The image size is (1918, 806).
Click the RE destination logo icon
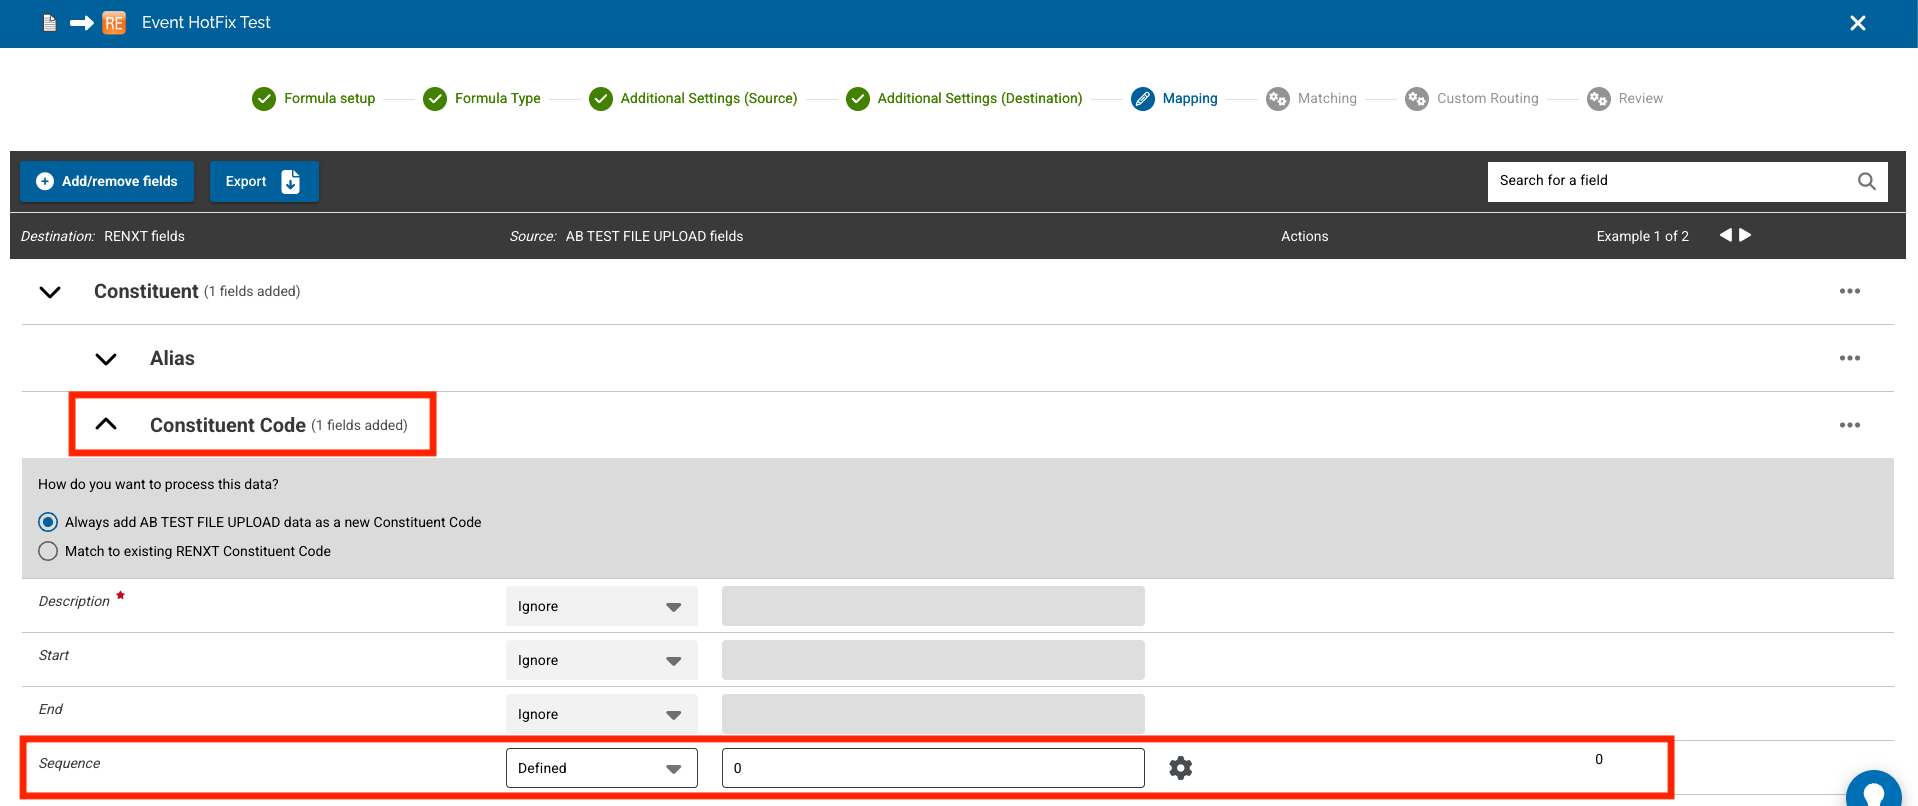(x=114, y=23)
